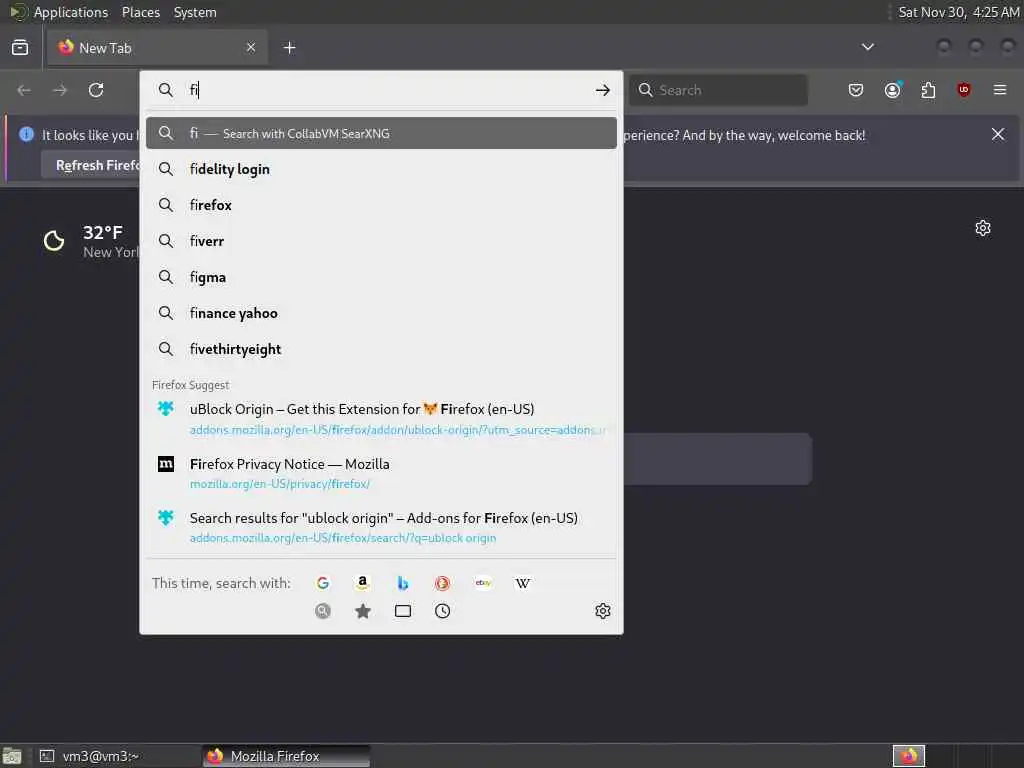Image resolution: width=1024 pixels, height=768 pixels.
Task: Click the show desktop icon in taskbar
Action: click(x=12, y=756)
